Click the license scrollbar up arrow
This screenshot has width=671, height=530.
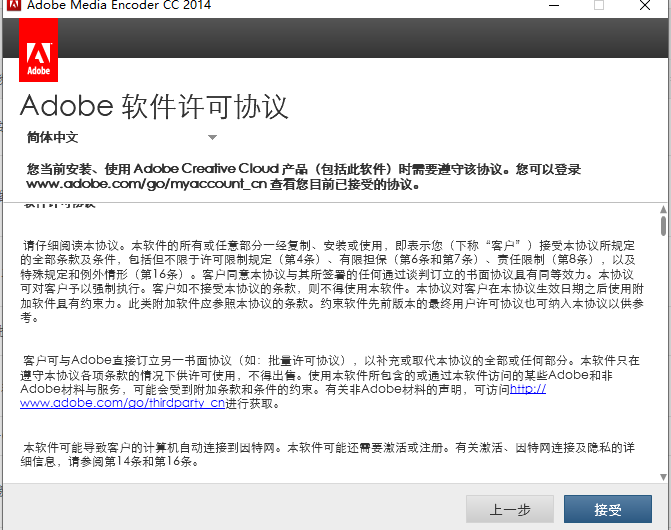[x=663, y=209]
